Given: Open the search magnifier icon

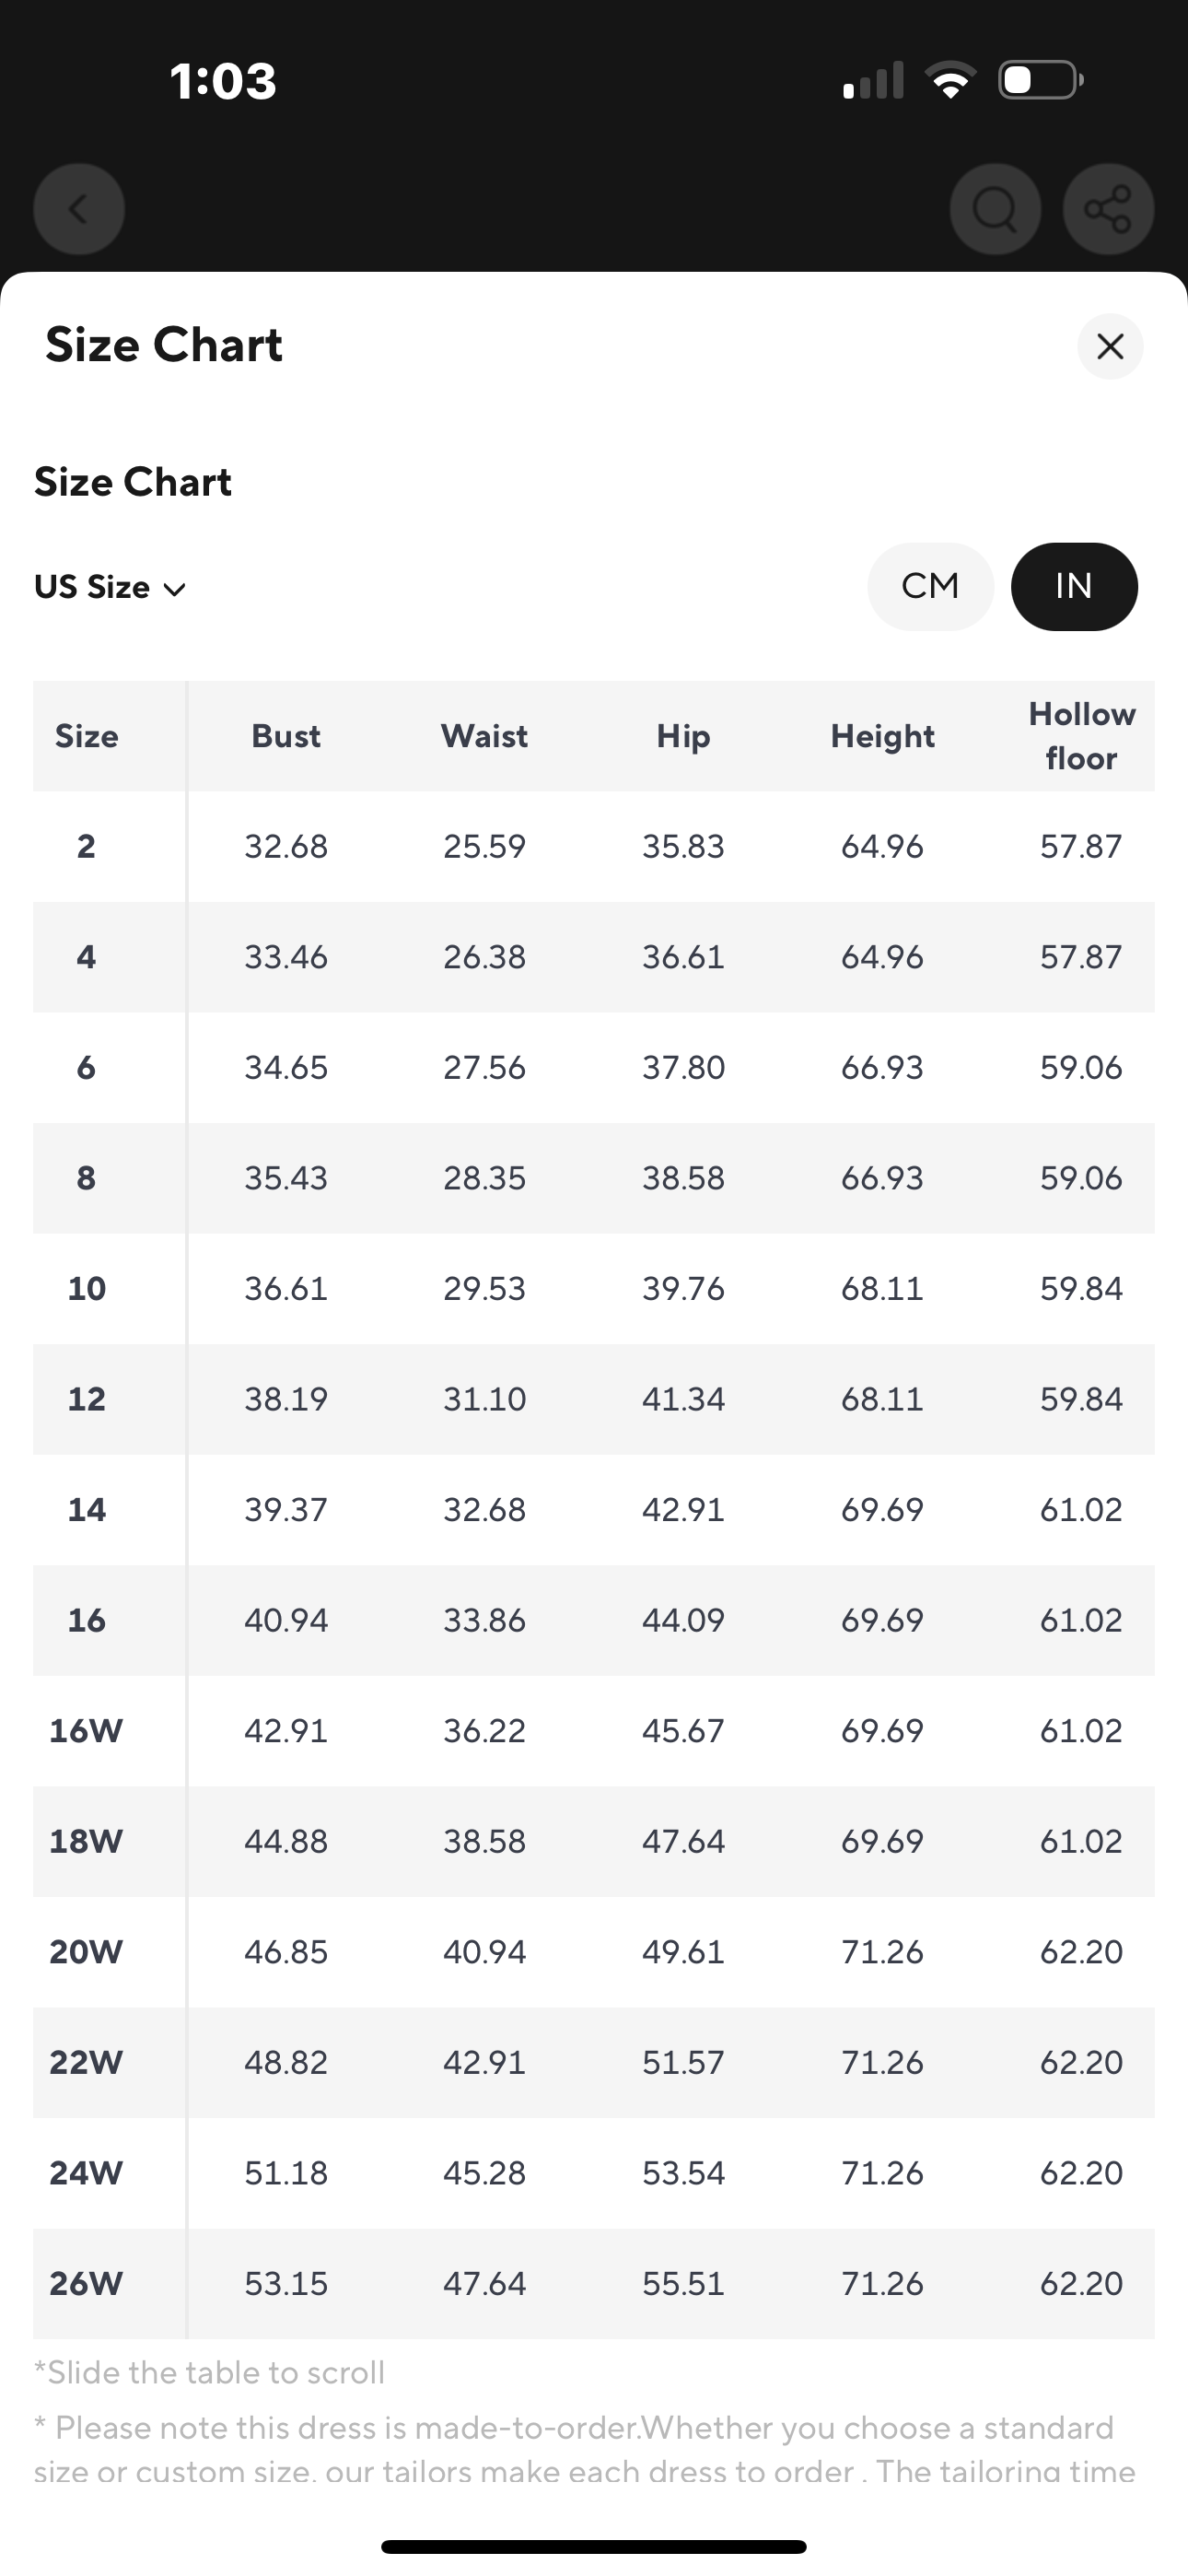Looking at the screenshot, I should click(995, 209).
